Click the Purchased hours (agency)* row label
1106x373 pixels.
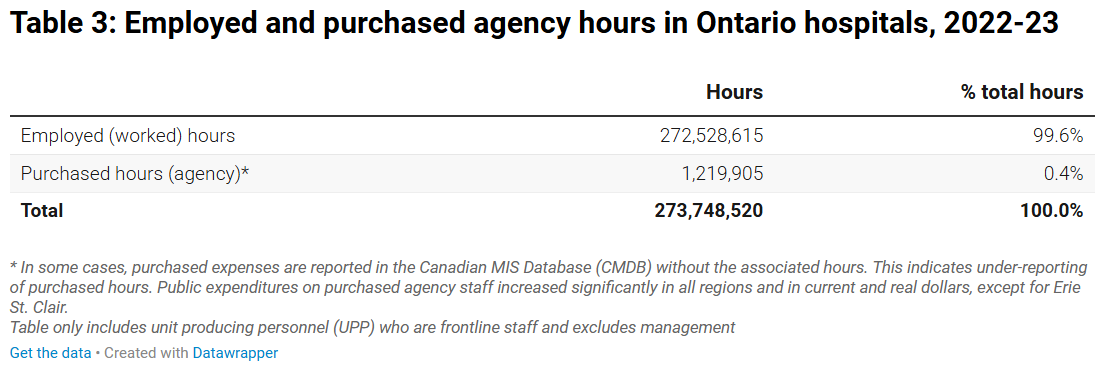point(135,173)
